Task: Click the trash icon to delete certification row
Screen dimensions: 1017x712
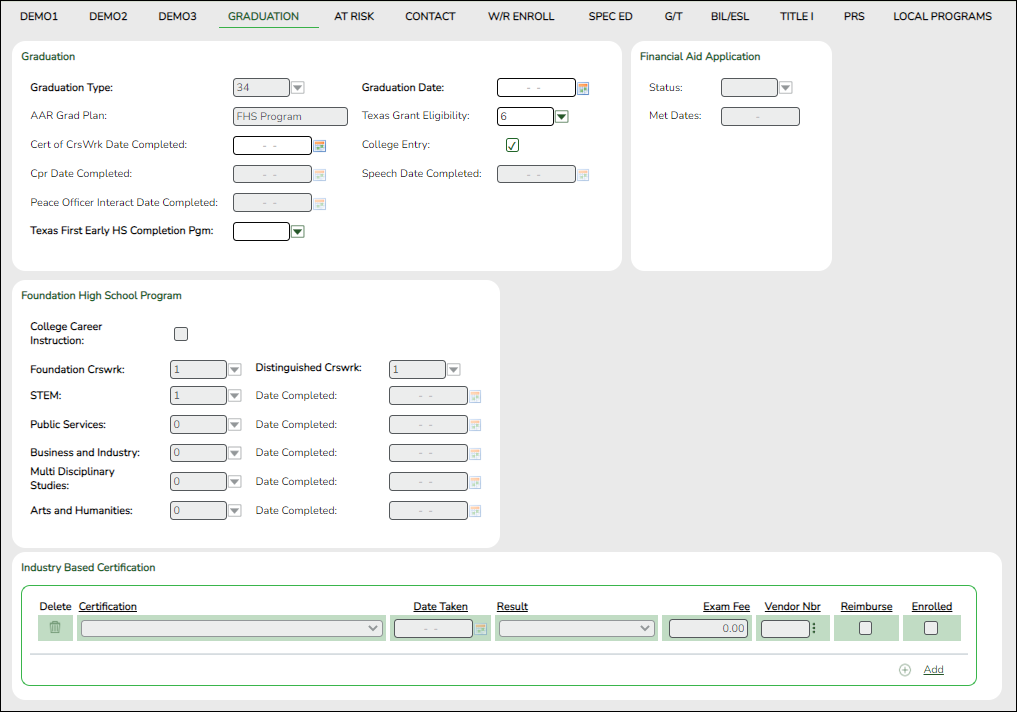Action: (54, 628)
